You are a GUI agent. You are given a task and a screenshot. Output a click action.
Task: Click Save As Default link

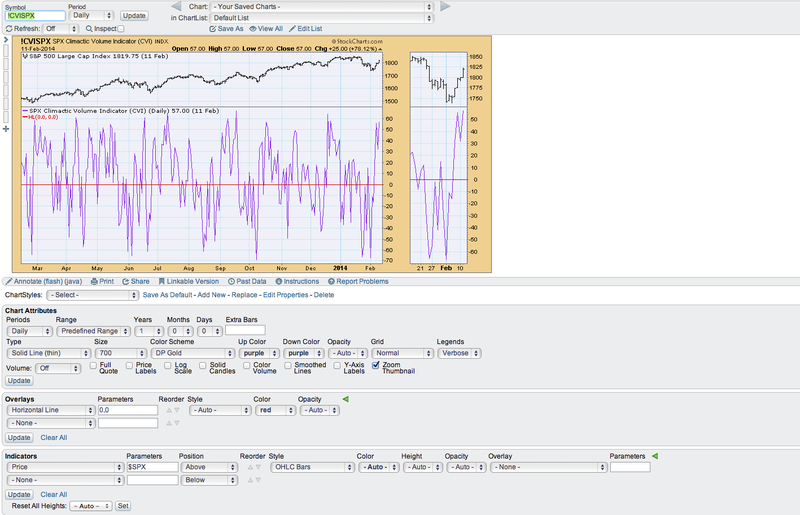pos(167,295)
